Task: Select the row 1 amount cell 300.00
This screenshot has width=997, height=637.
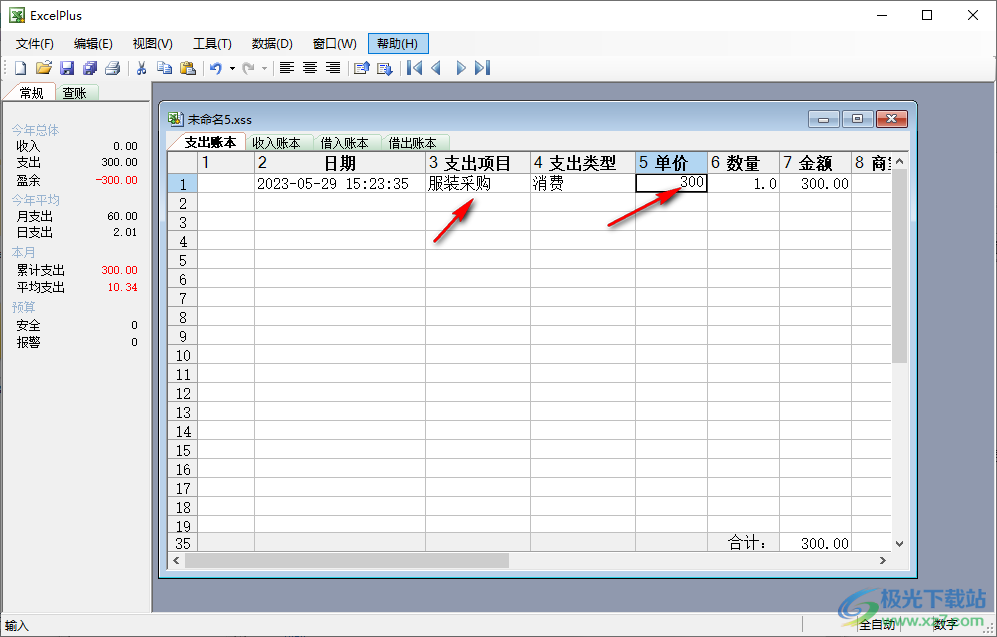Action: click(815, 183)
